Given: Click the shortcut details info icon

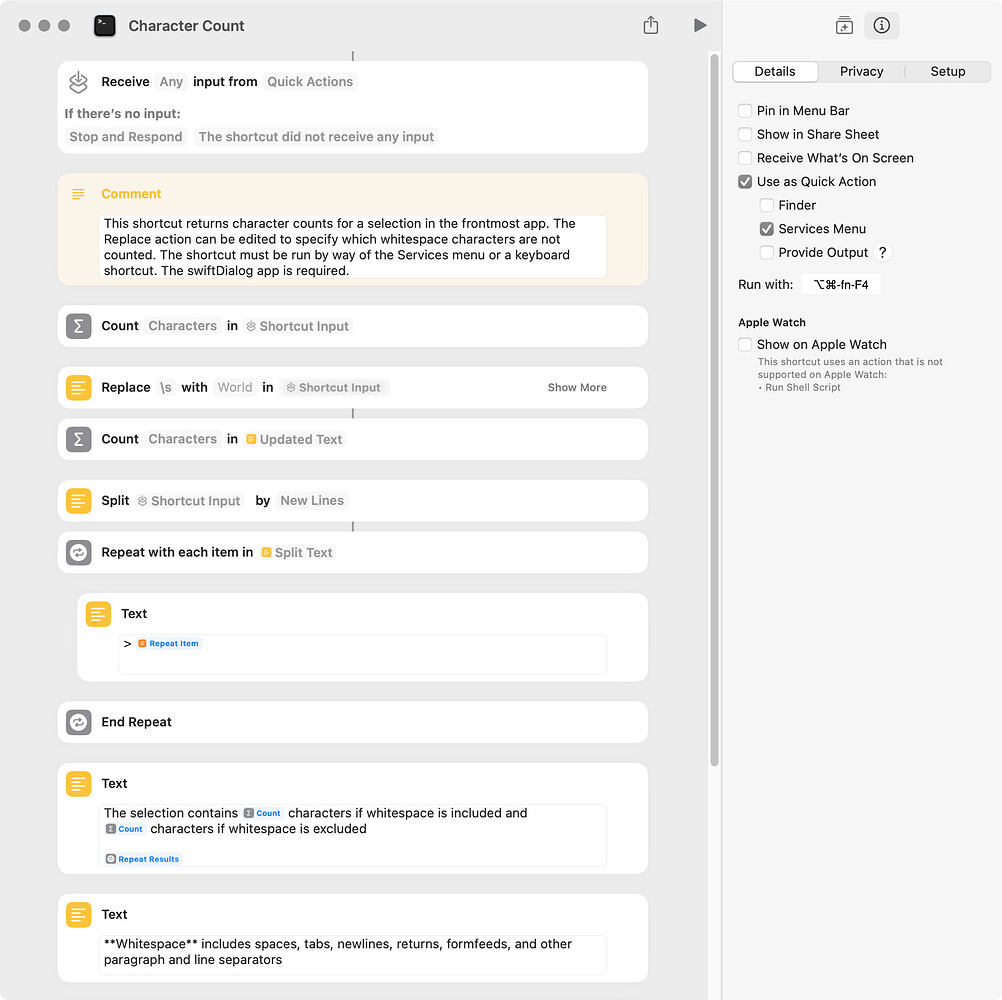Looking at the screenshot, I should 881,26.
